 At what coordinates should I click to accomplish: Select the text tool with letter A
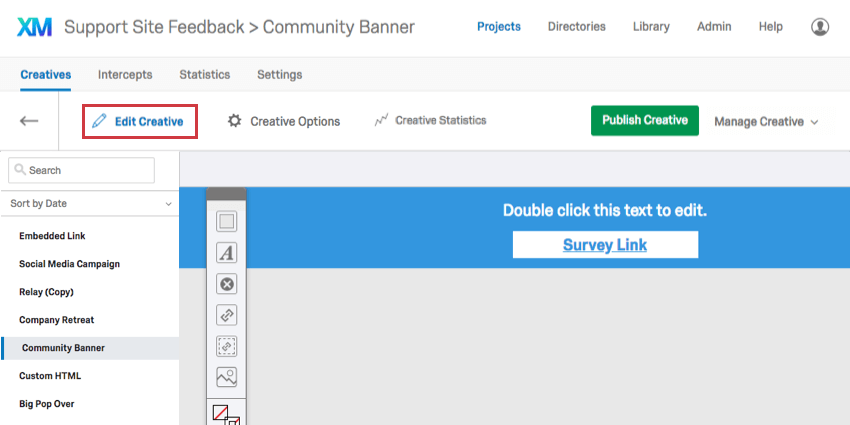(227, 253)
